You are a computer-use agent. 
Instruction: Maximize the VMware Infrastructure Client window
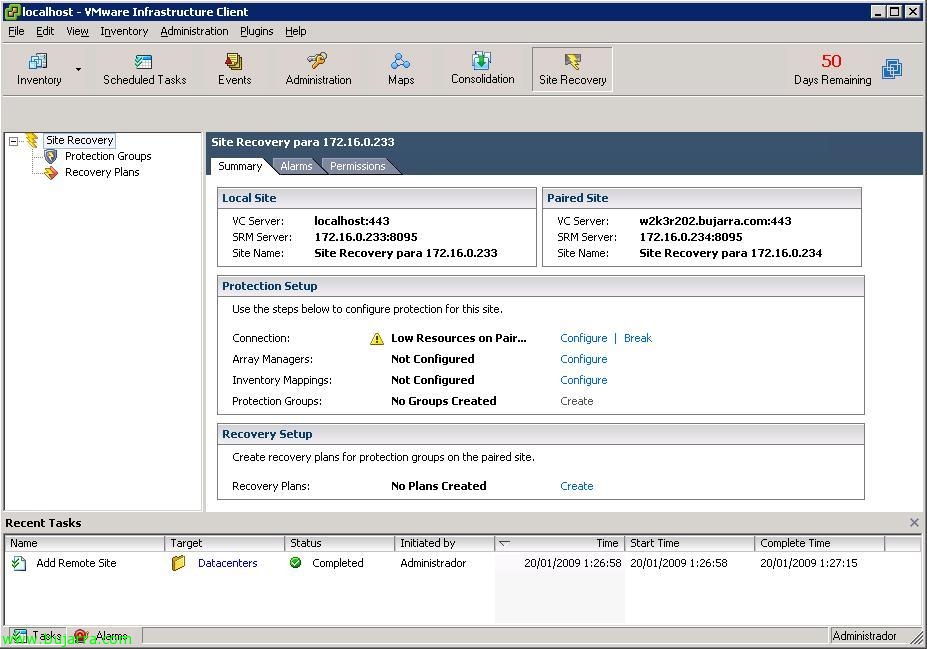894,11
